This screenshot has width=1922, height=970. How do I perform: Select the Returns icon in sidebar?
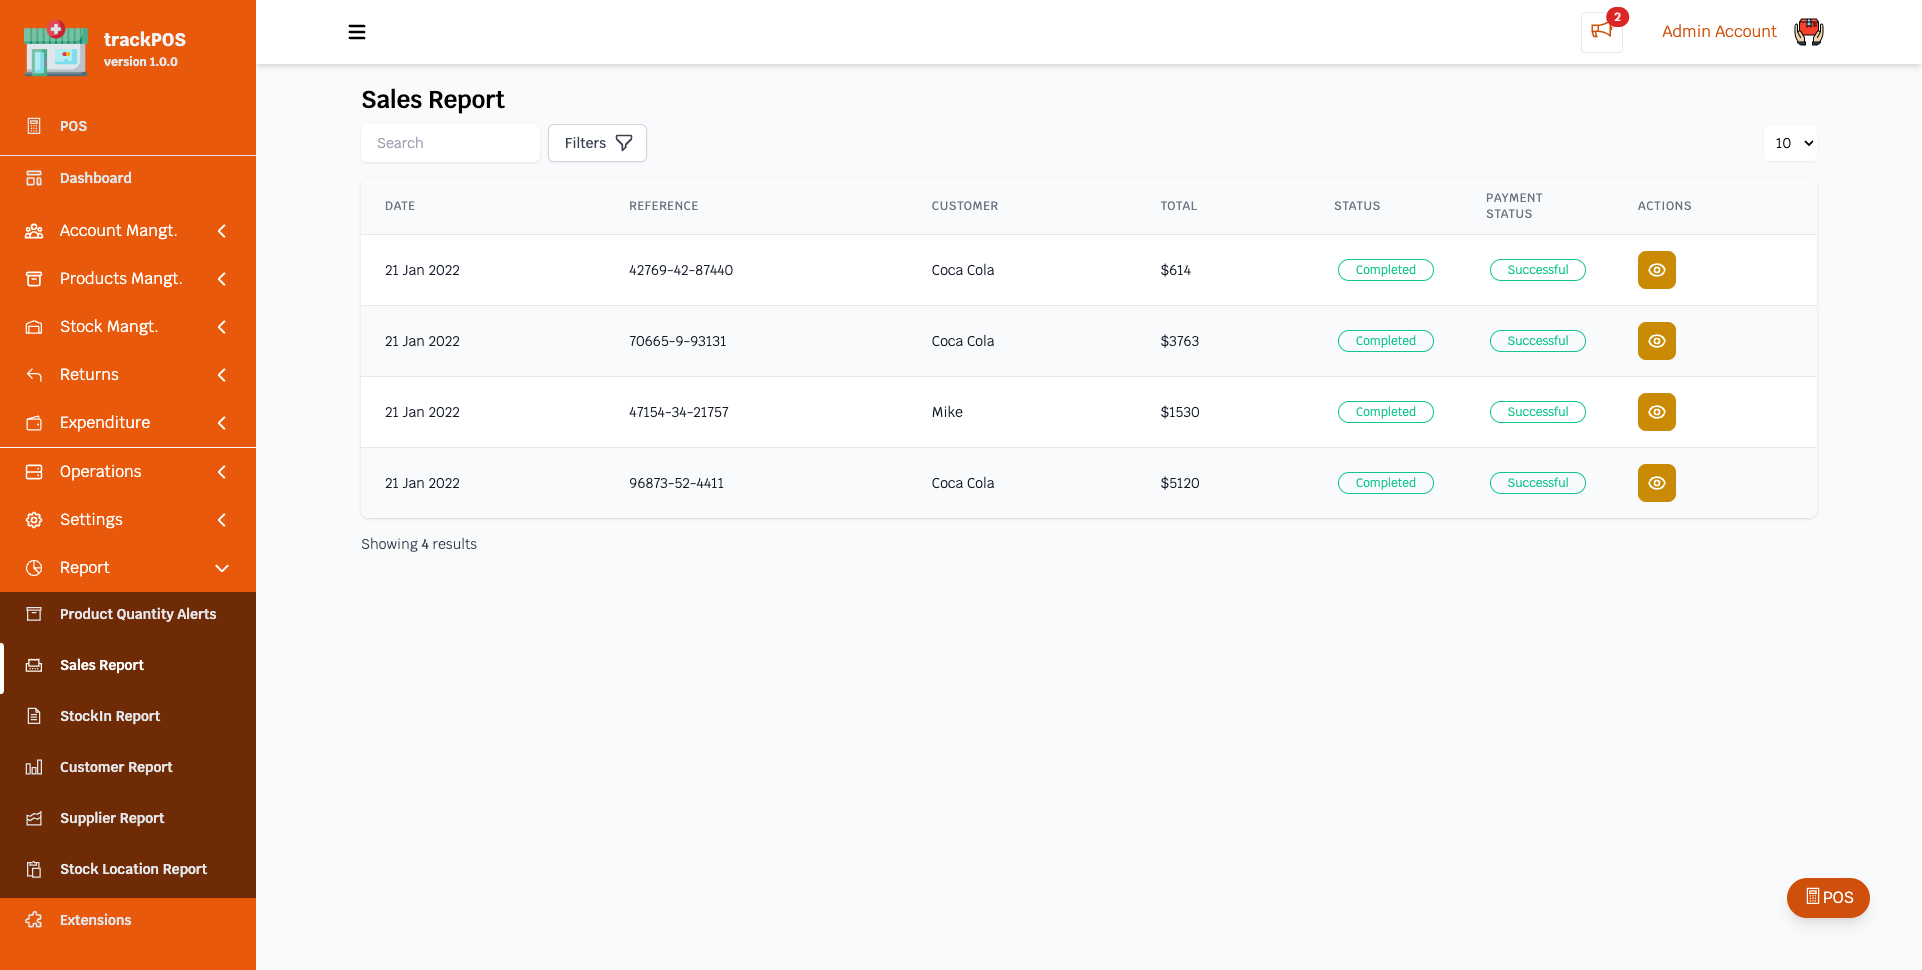34,375
